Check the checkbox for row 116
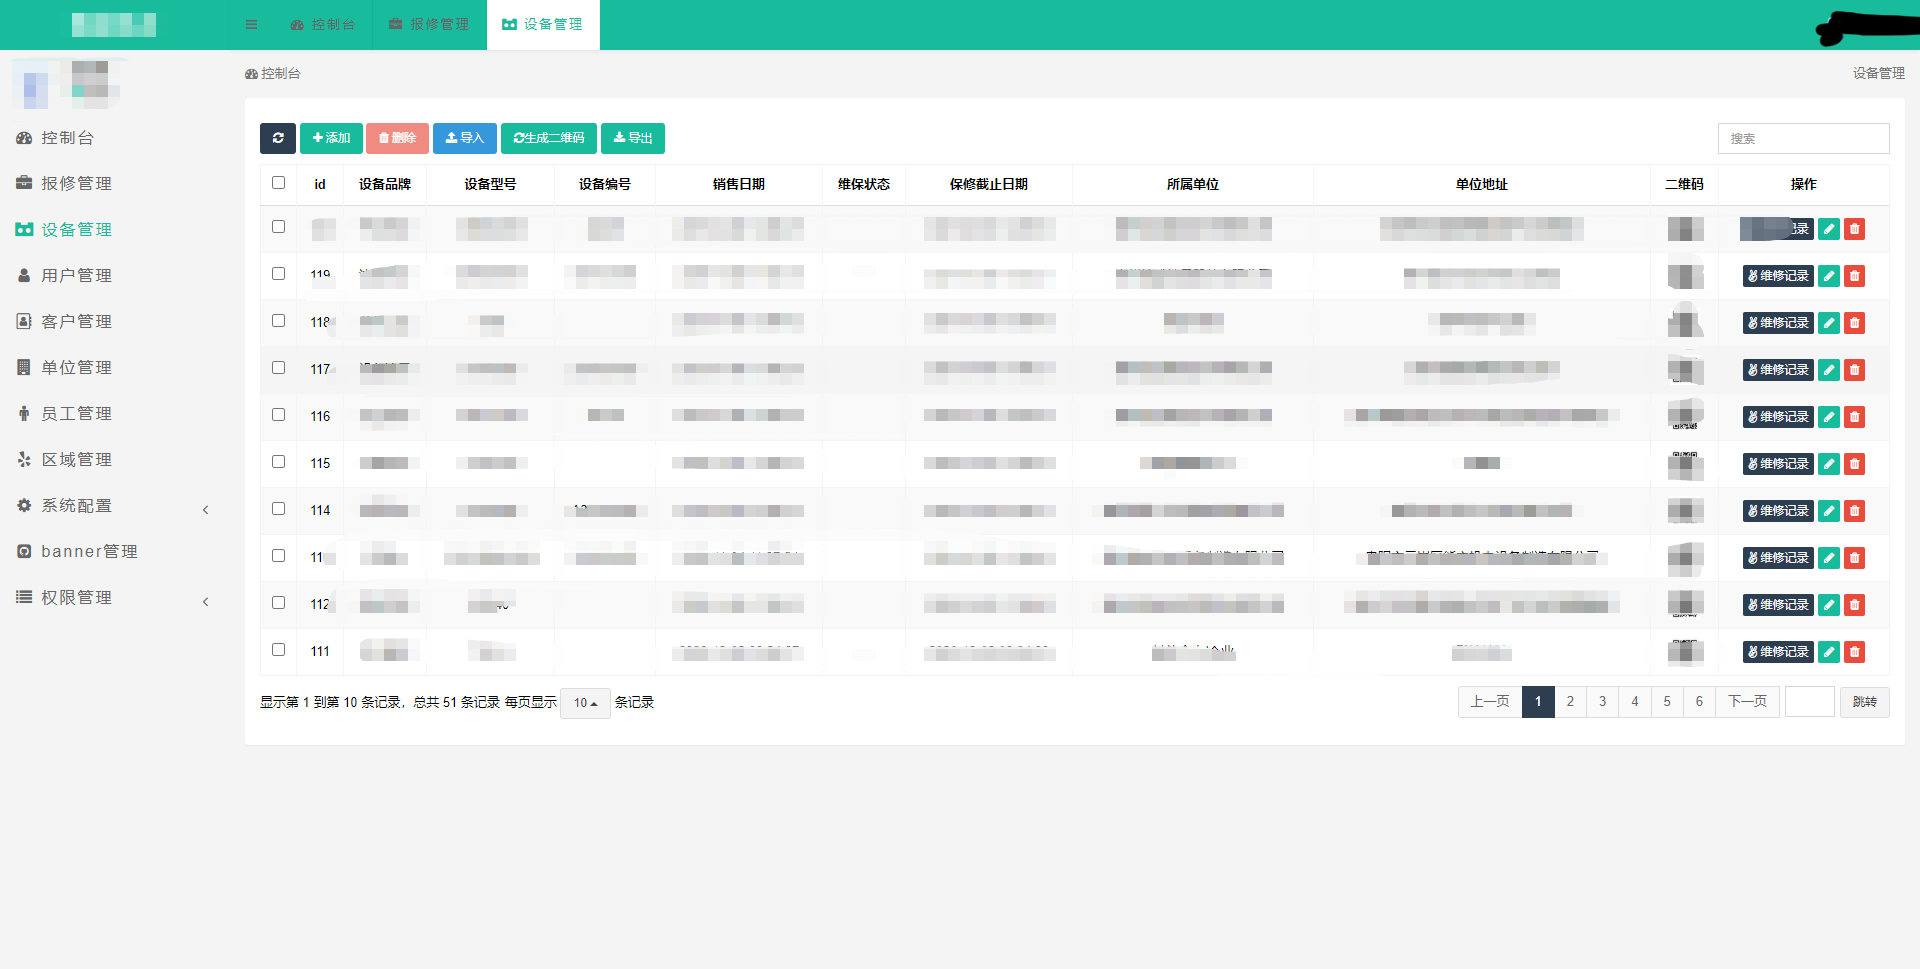This screenshot has height=969, width=1920. (x=278, y=415)
